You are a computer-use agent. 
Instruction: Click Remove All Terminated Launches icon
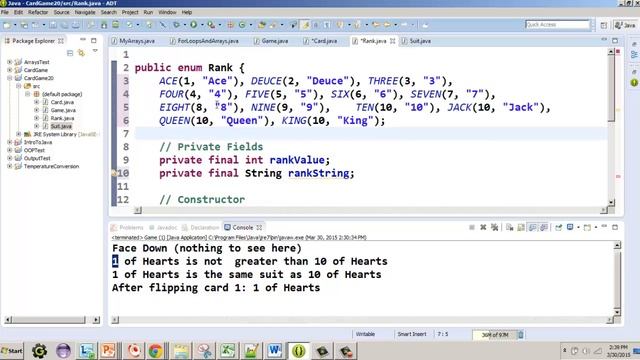point(495,227)
